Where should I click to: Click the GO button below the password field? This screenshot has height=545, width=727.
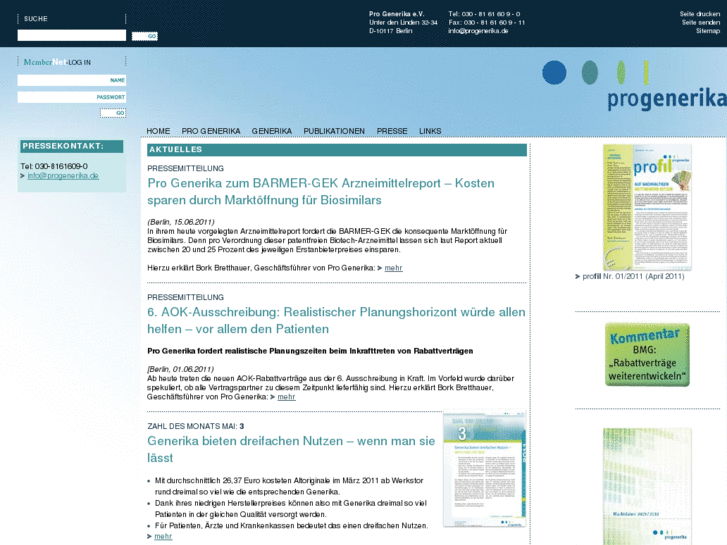coord(113,113)
